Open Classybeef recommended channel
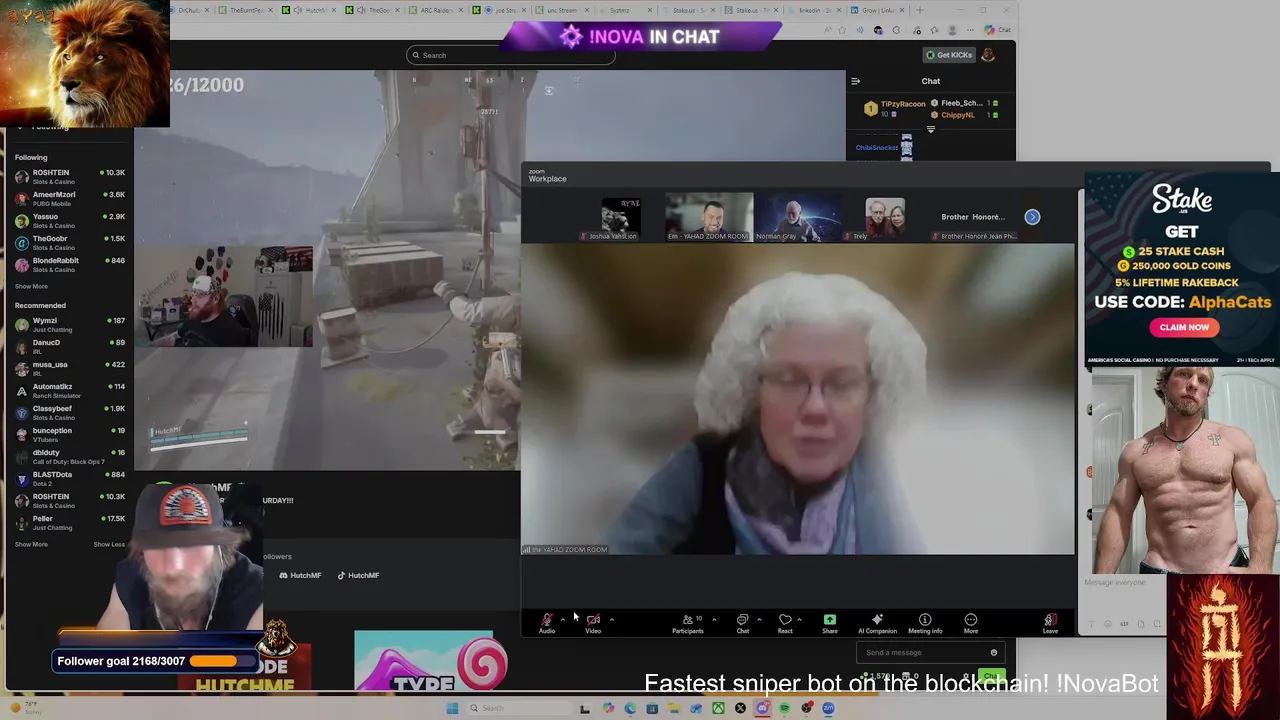The width and height of the screenshot is (1280, 720). click(x=69, y=412)
